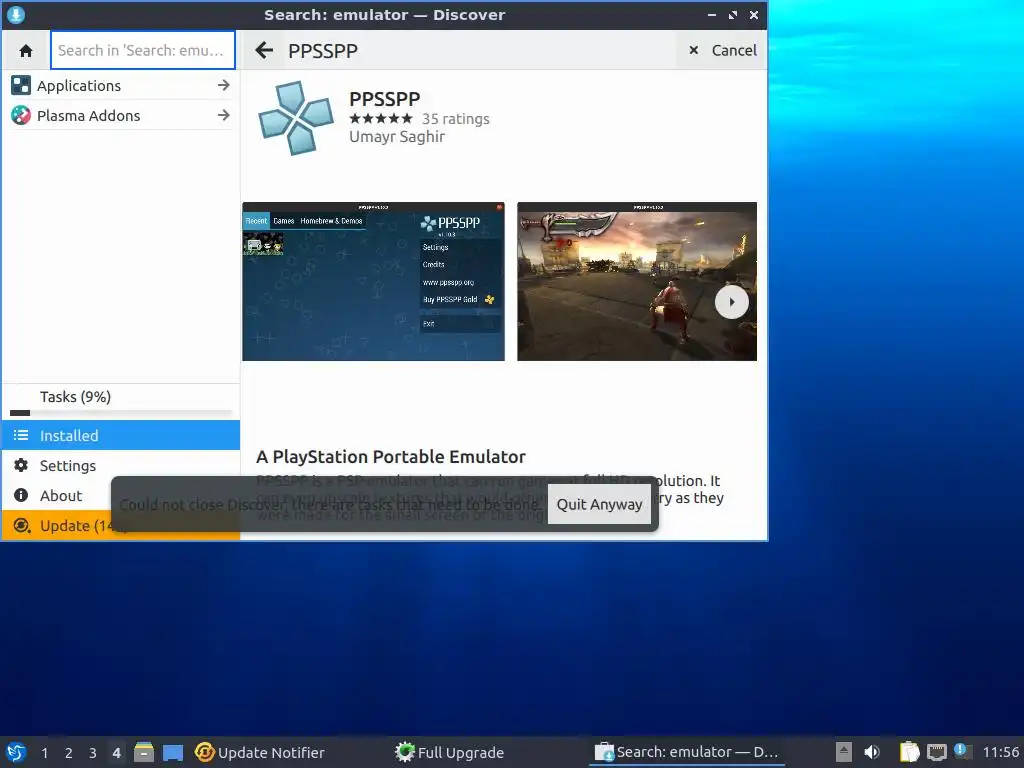Open the Tasks (9%) entry

pos(75,396)
